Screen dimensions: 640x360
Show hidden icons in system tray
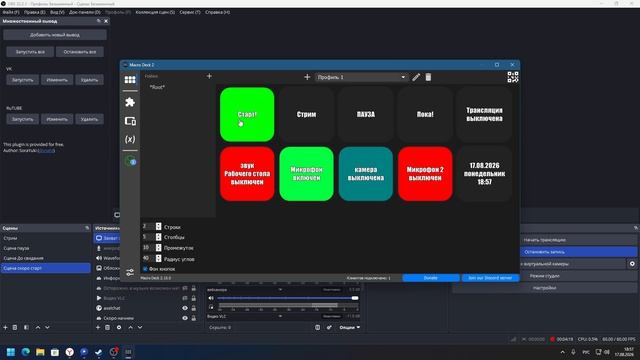click(x=562, y=352)
